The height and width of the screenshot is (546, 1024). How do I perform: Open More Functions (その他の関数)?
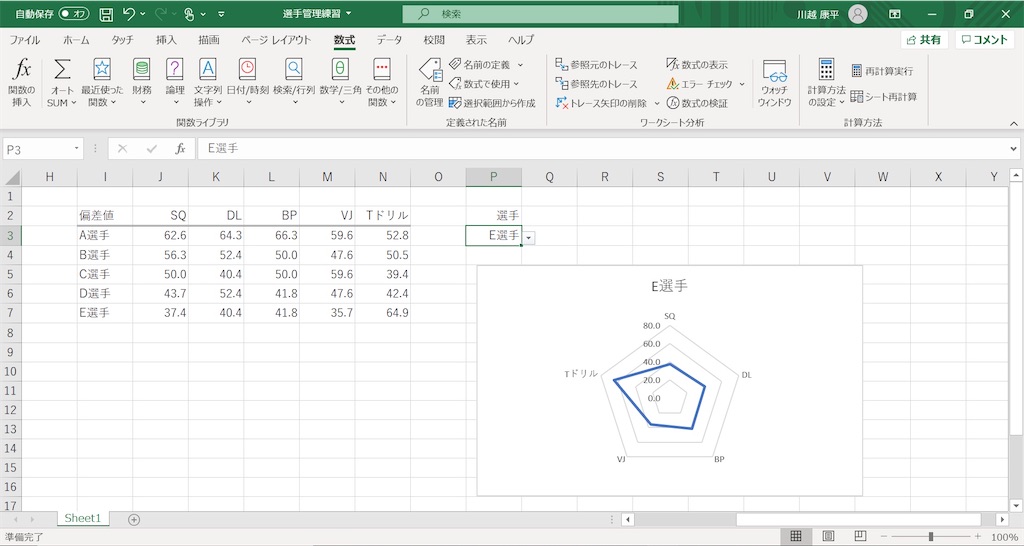click(381, 82)
